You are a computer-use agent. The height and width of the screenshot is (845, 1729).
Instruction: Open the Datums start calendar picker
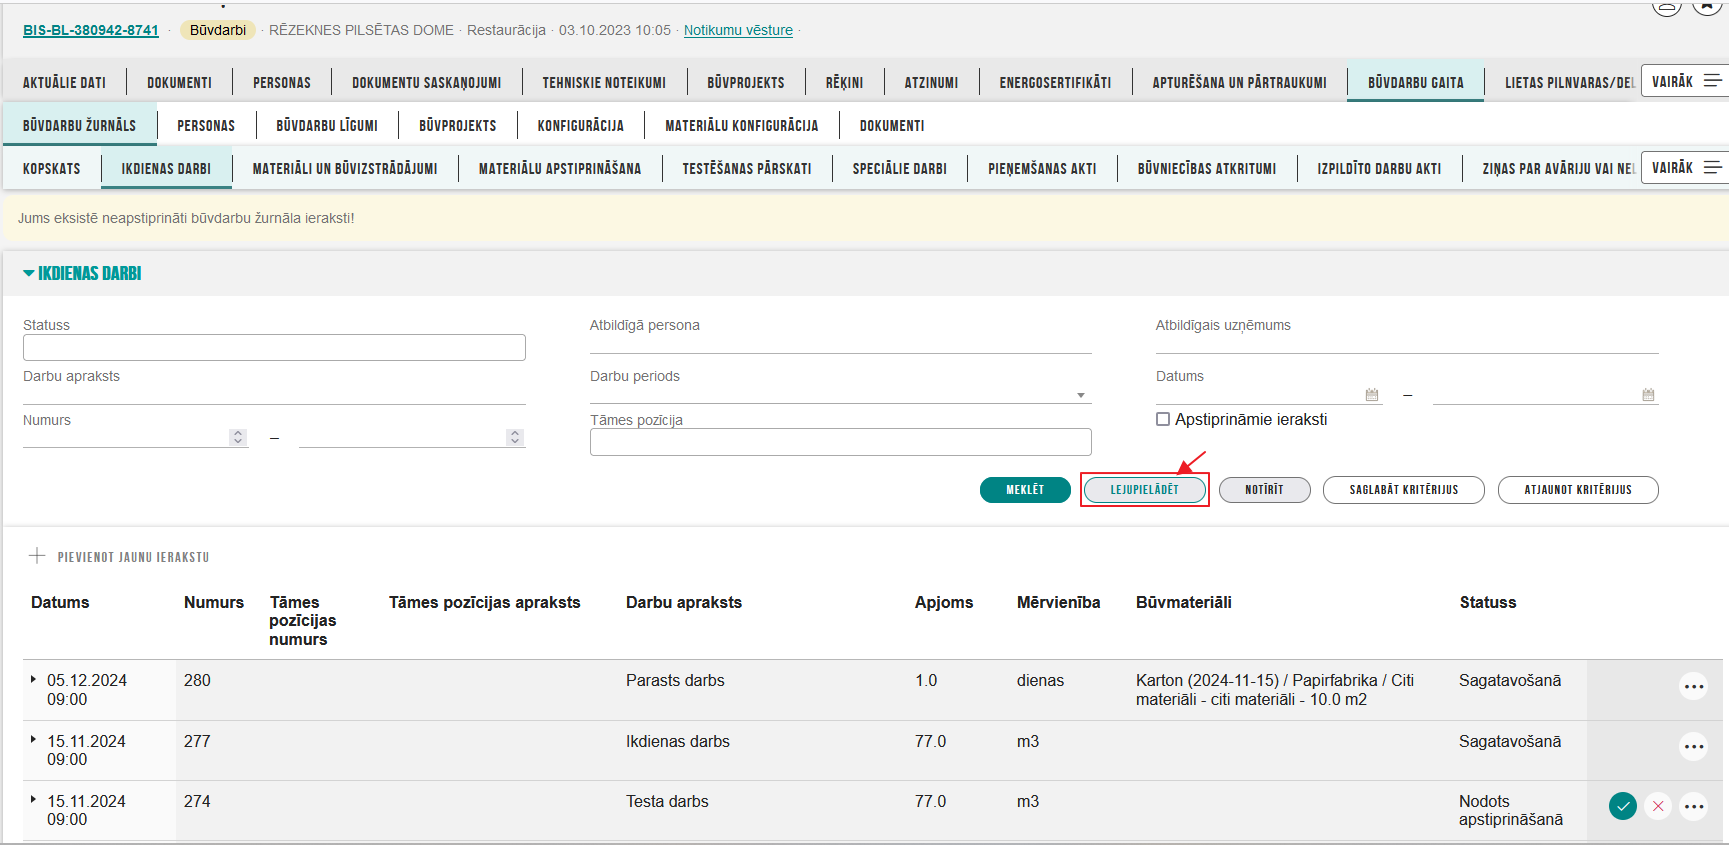tap(1372, 395)
